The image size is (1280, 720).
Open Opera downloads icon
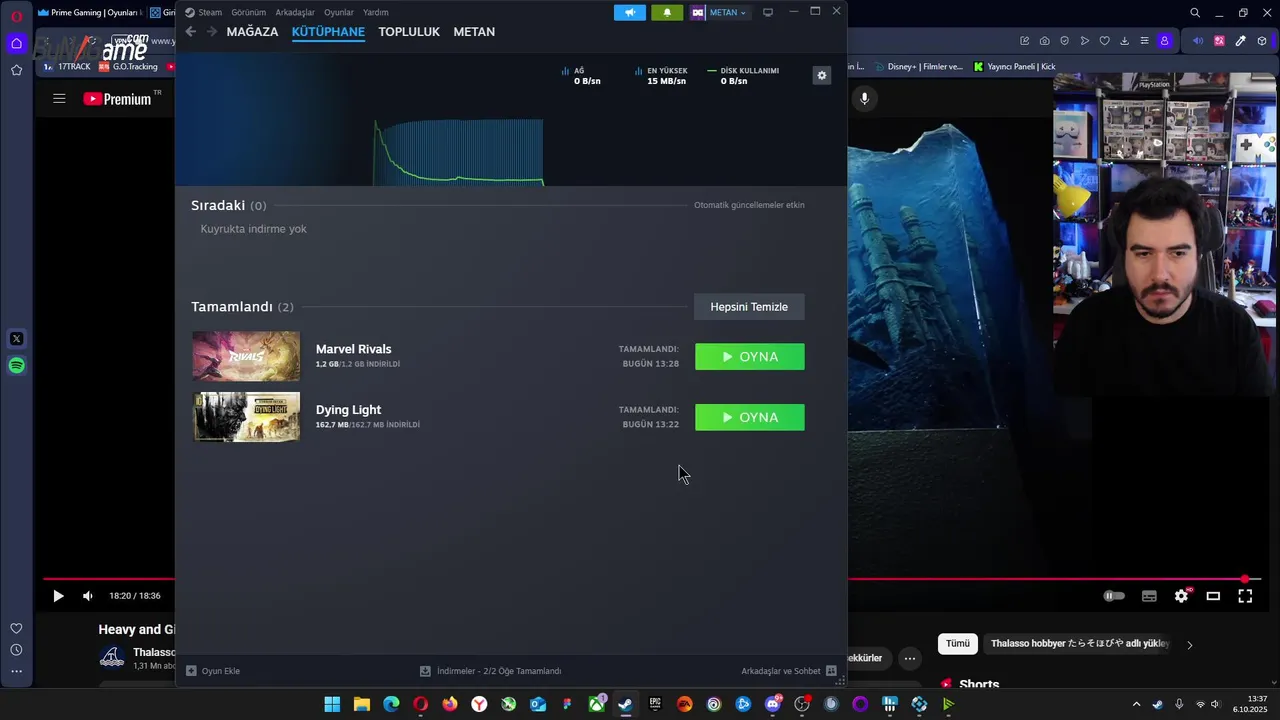(1124, 41)
